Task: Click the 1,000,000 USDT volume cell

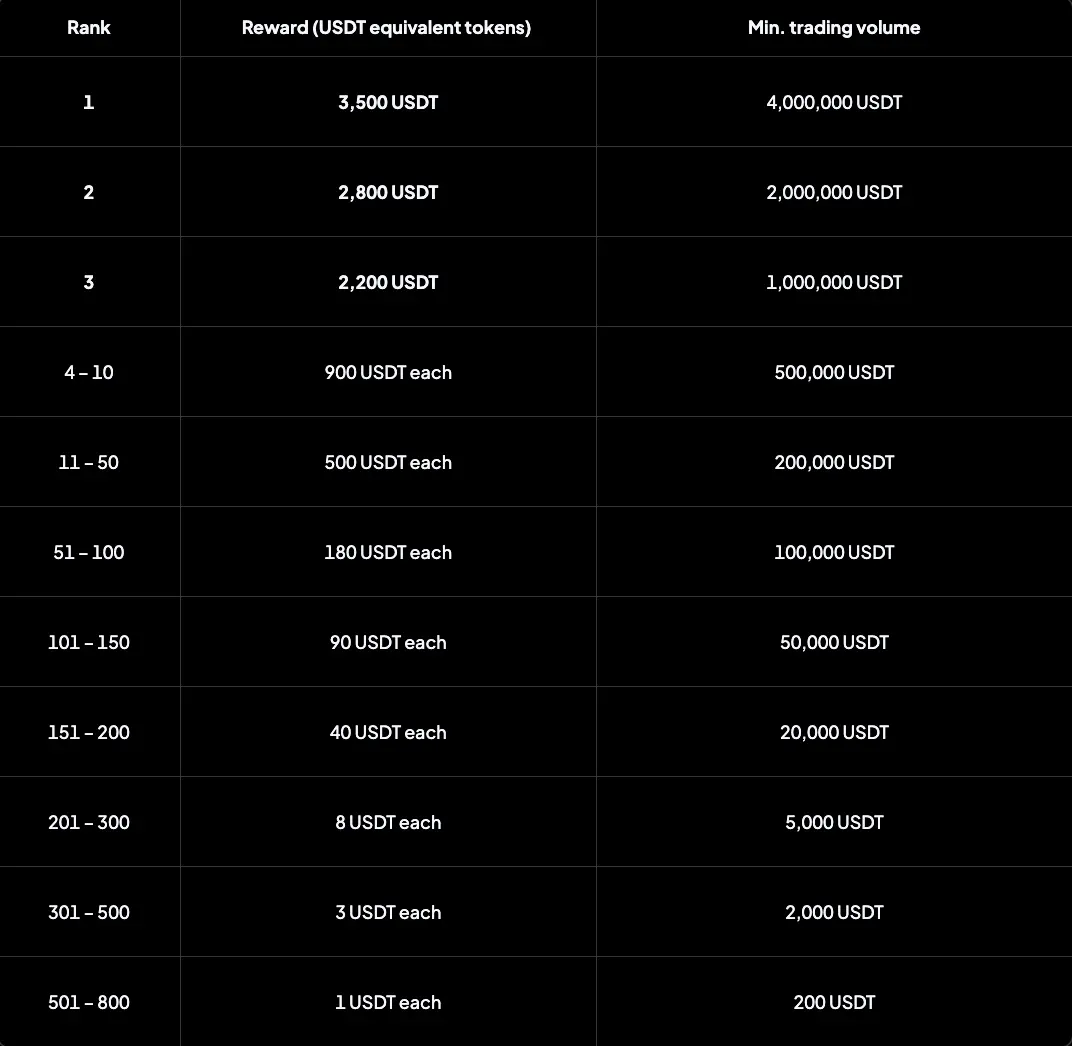Action: 834,282
